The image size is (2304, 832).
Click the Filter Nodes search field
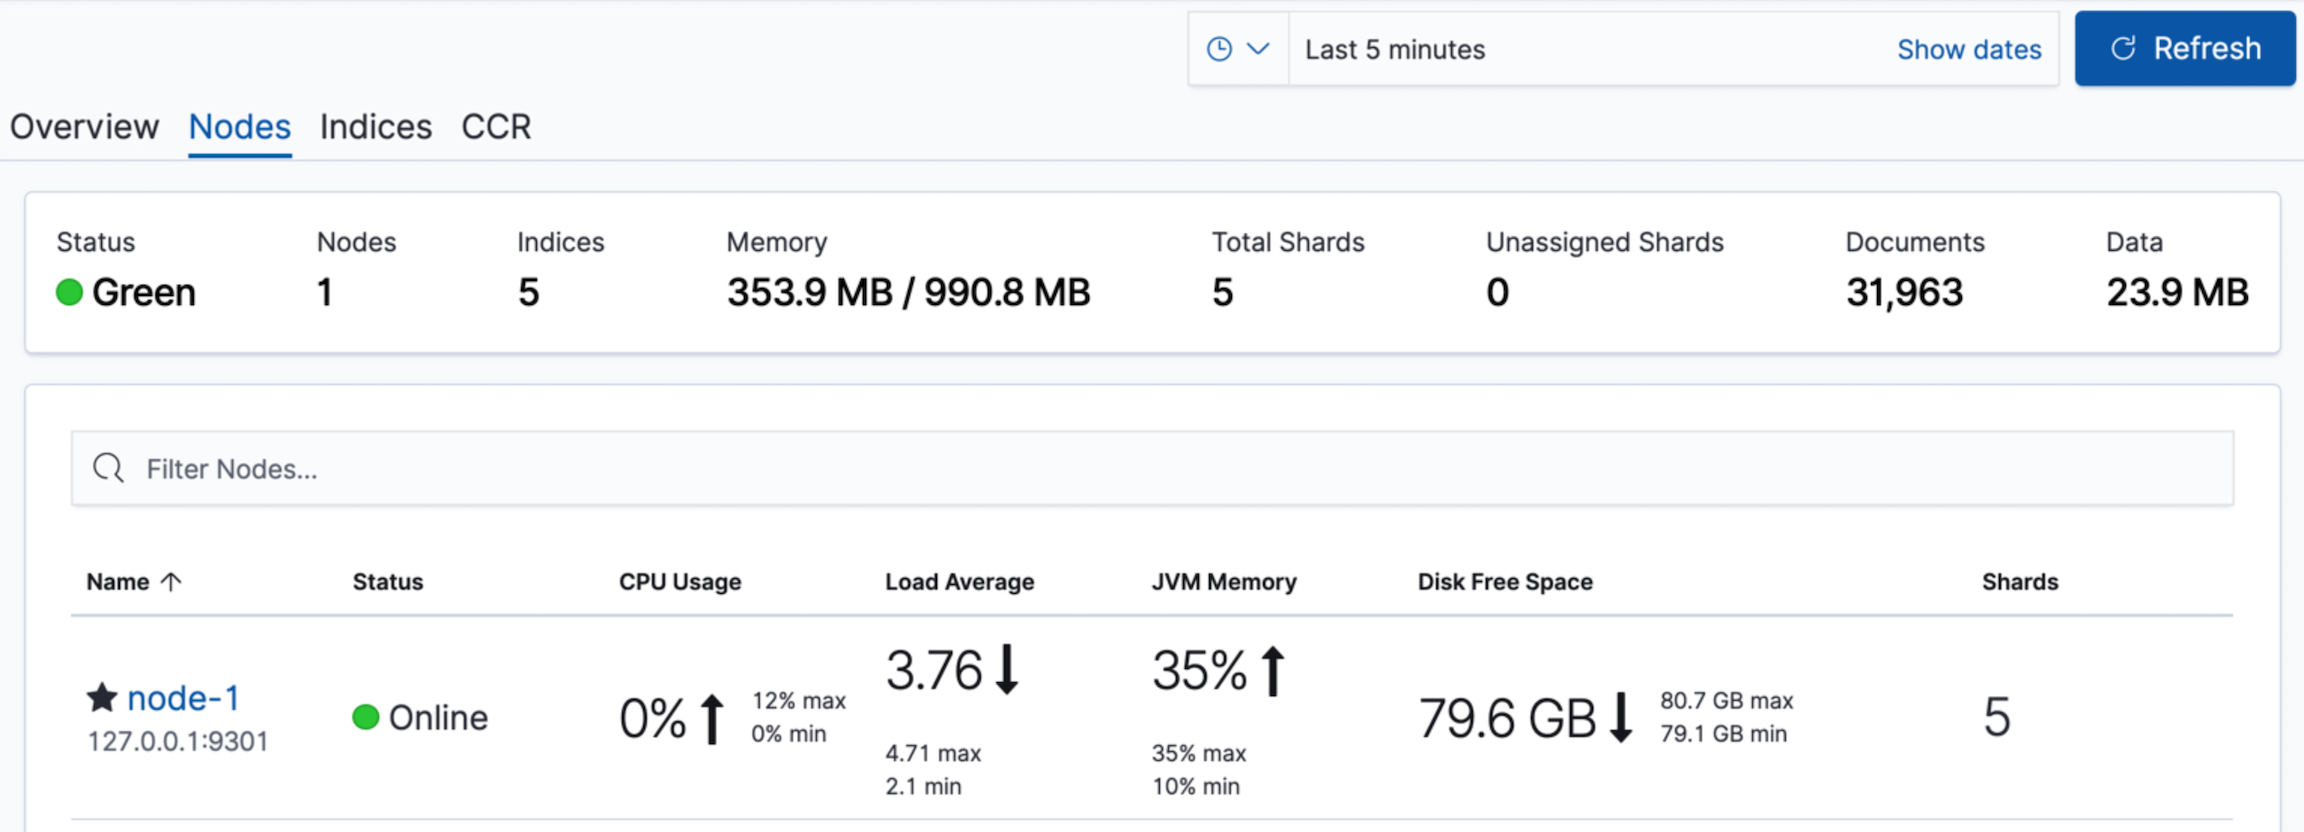click(x=1150, y=468)
